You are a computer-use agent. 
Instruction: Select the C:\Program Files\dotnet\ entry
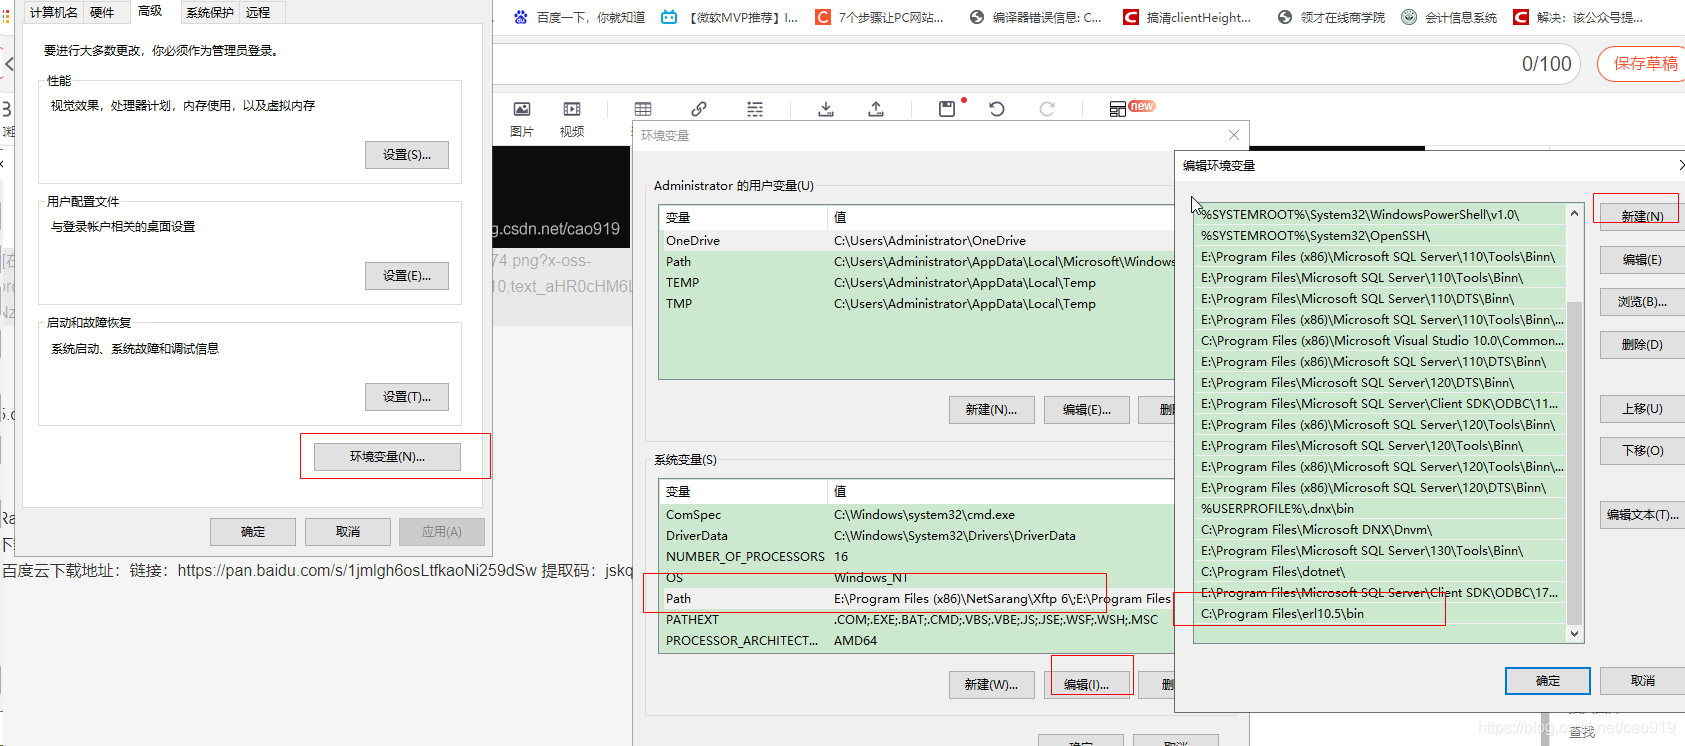tap(1380, 572)
